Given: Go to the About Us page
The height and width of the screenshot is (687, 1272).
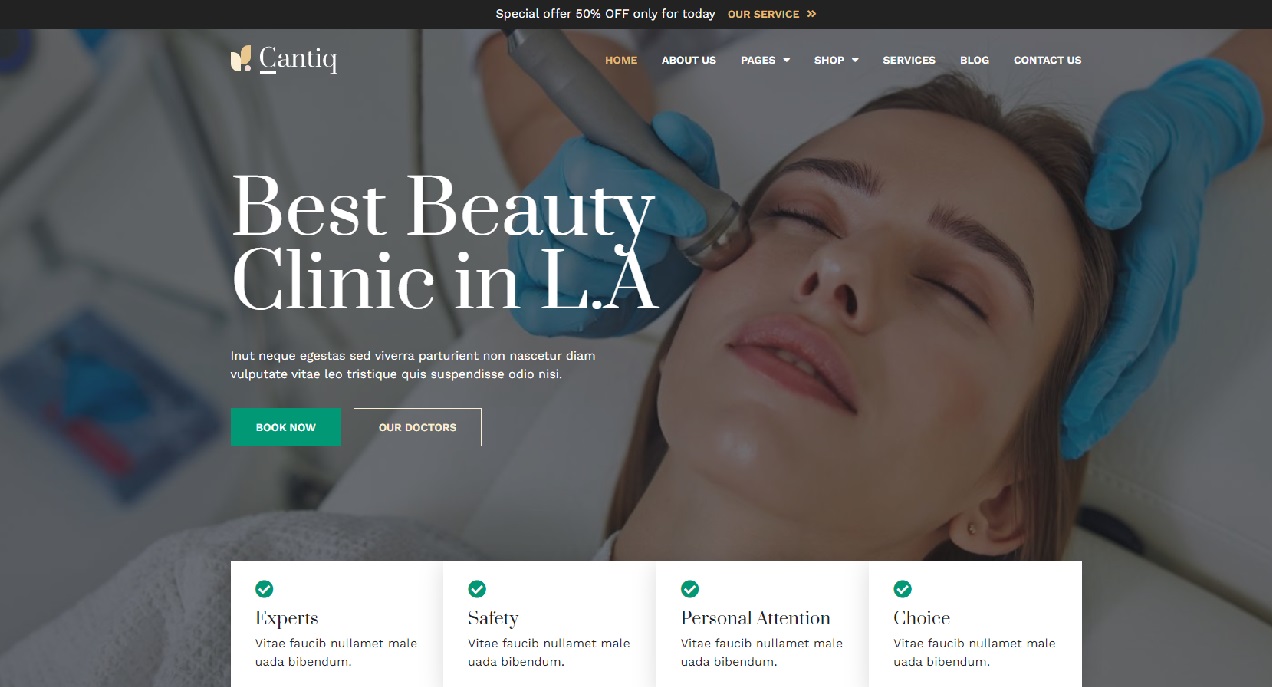Looking at the screenshot, I should (689, 60).
